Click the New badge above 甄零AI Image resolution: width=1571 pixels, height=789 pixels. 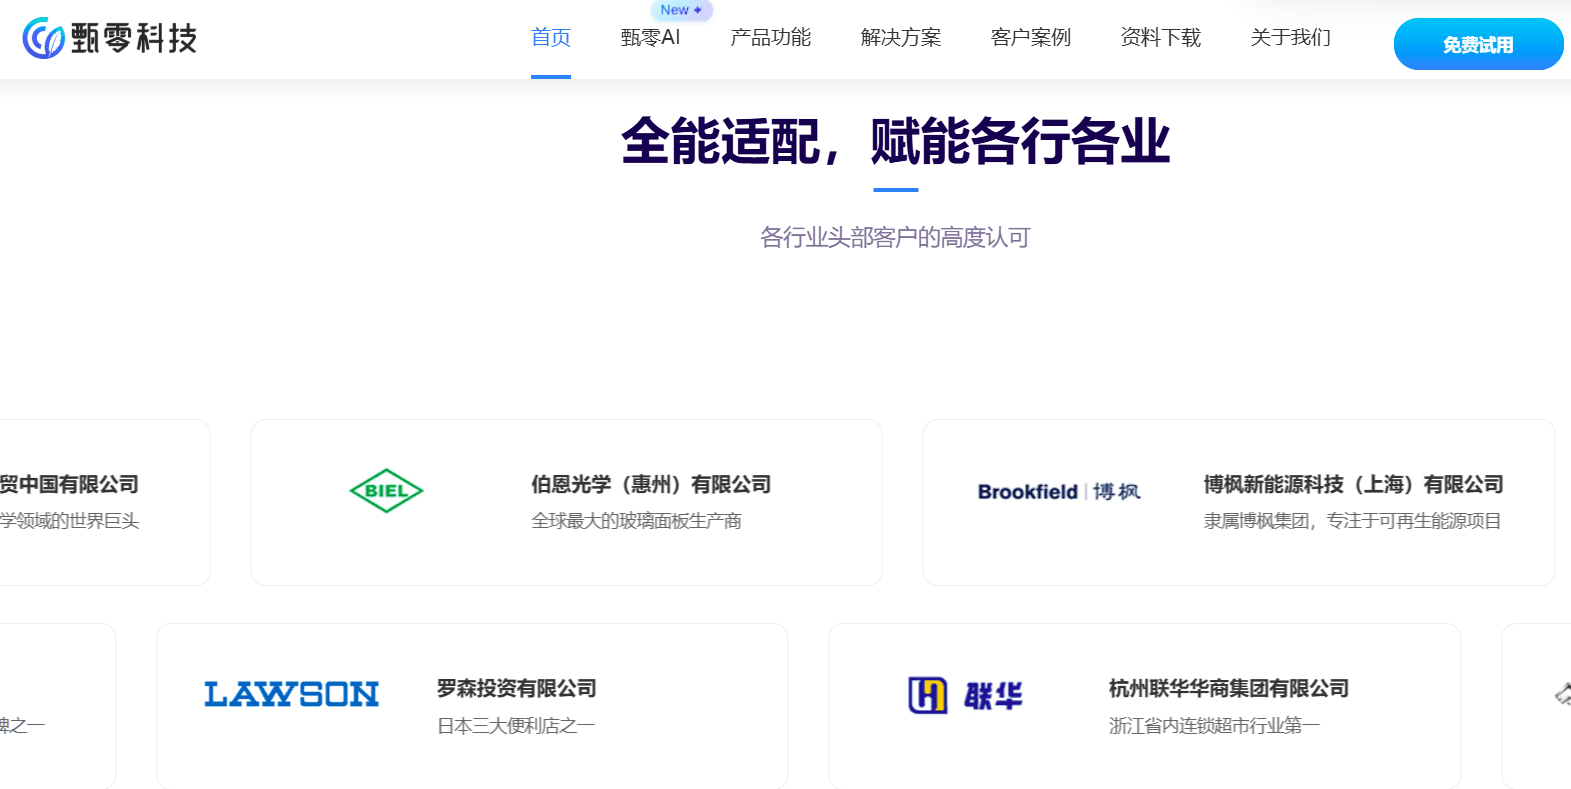point(681,10)
